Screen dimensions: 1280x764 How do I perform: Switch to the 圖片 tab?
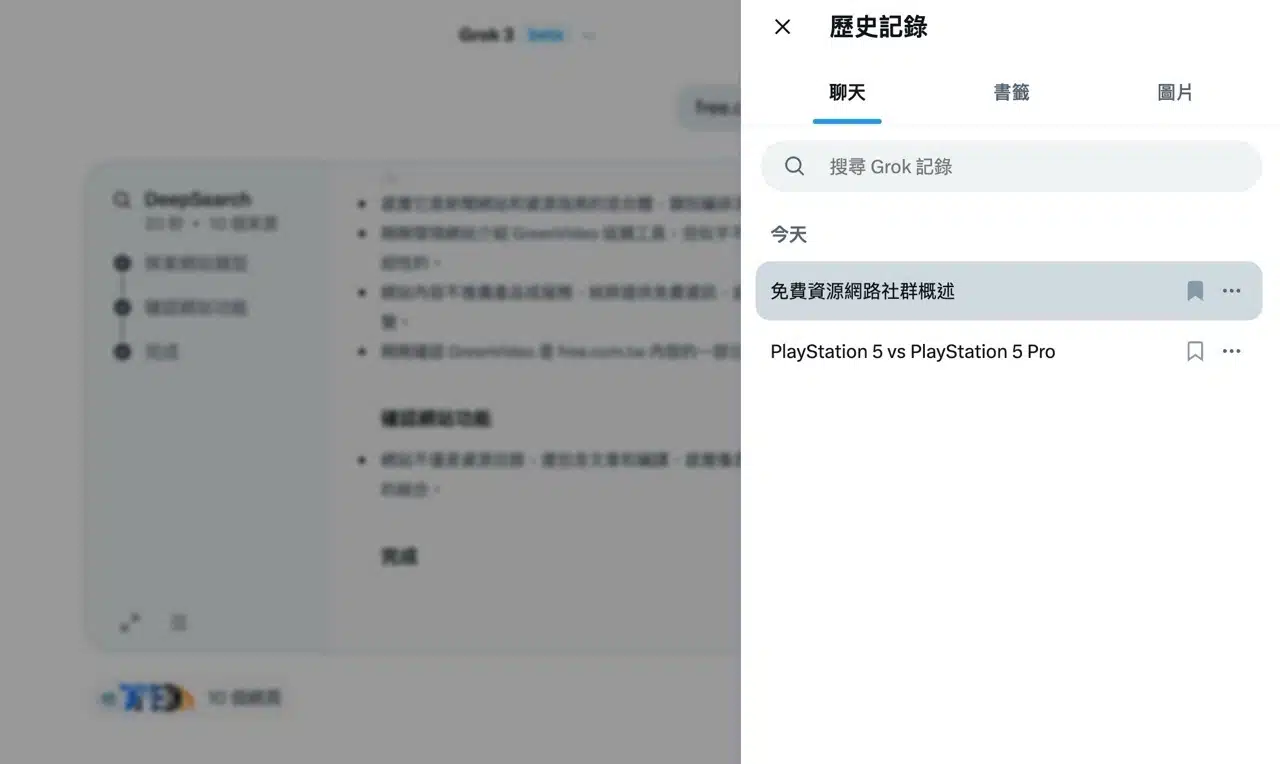(1175, 93)
